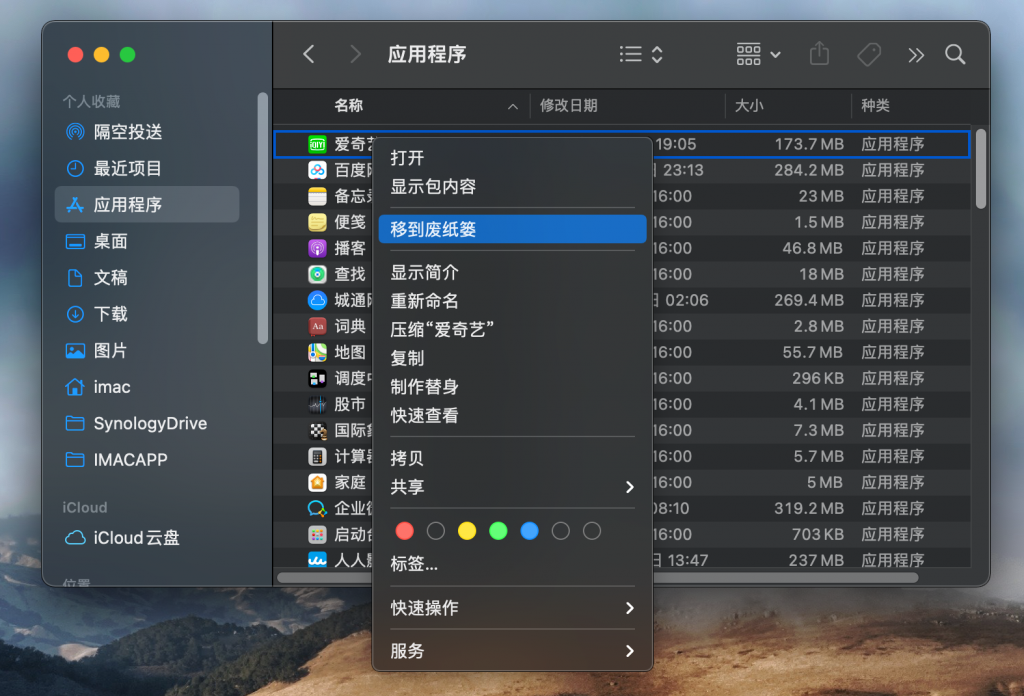1024x696 pixels.
Task: Toggle sort direction arrow in 名称 header
Action: click(513, 106)
